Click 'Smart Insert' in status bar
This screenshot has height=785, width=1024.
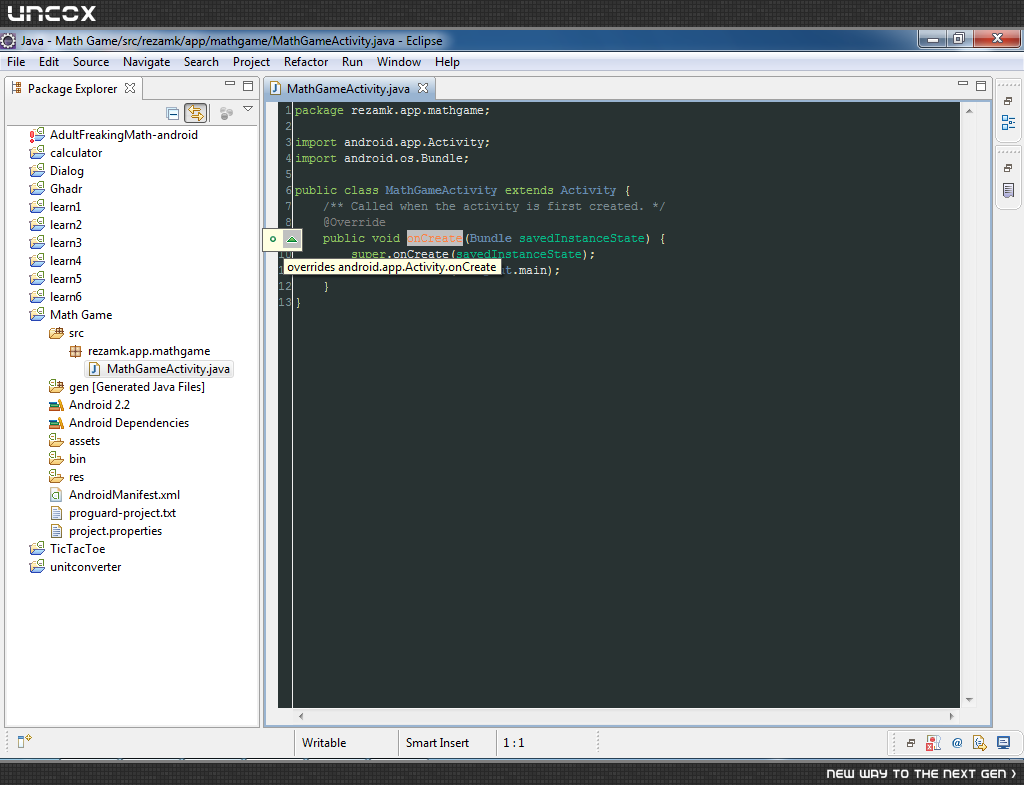tap(437, 743)
